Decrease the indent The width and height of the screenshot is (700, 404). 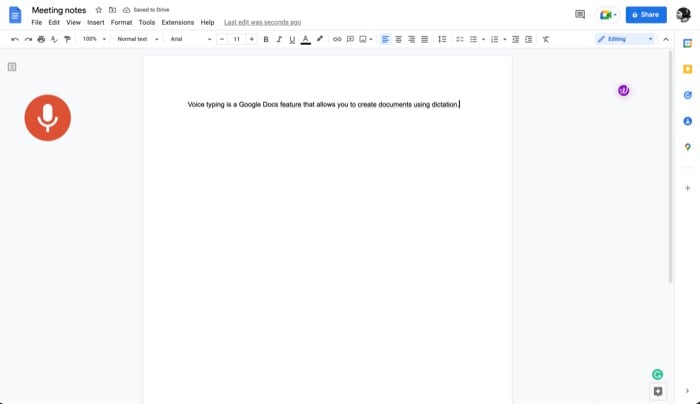515,39
